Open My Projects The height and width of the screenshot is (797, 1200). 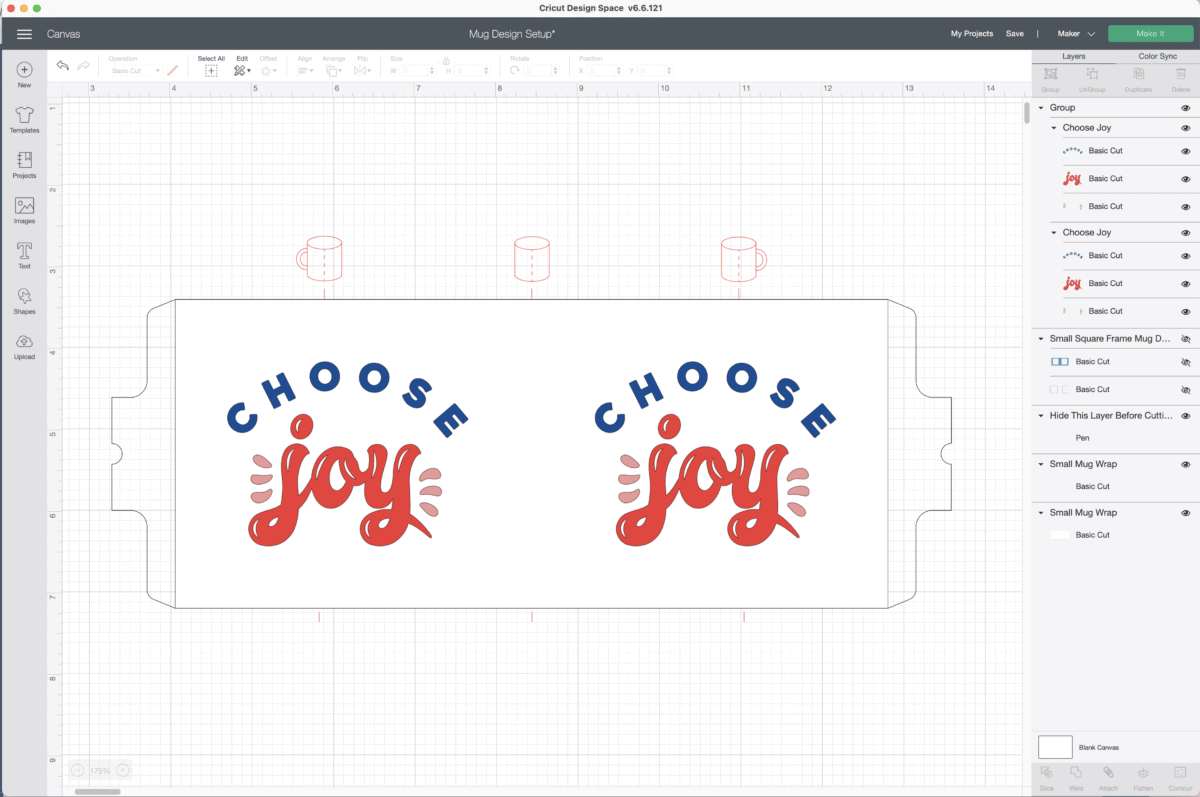pos(971,34)
